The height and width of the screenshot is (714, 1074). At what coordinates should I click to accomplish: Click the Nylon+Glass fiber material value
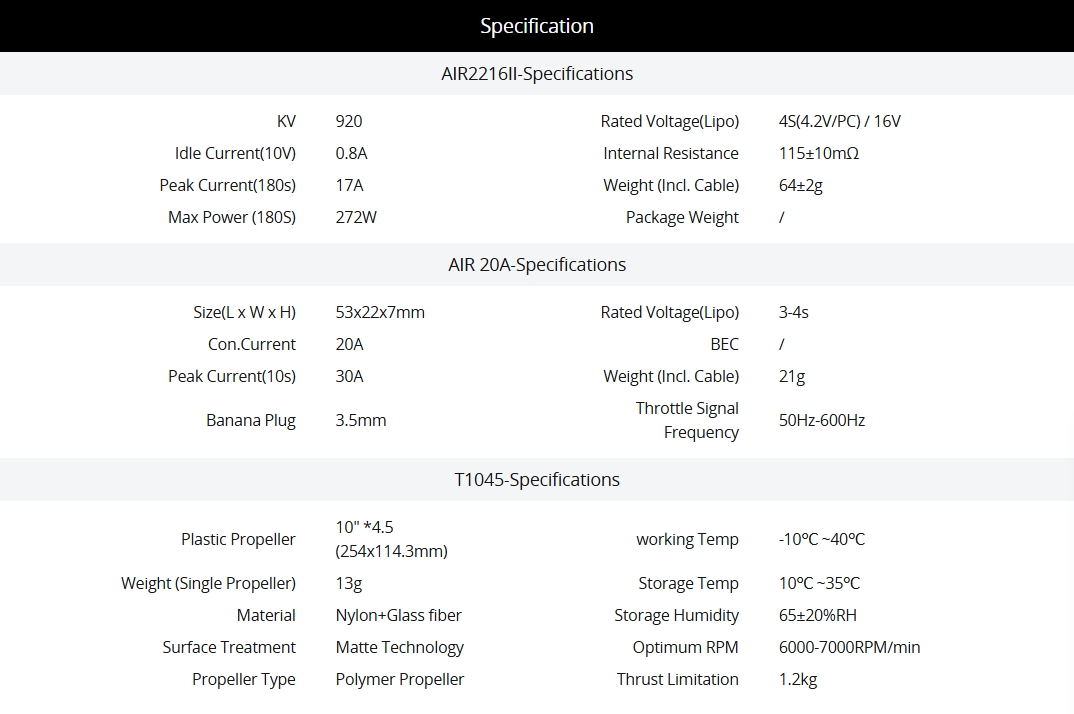[398, 615]
